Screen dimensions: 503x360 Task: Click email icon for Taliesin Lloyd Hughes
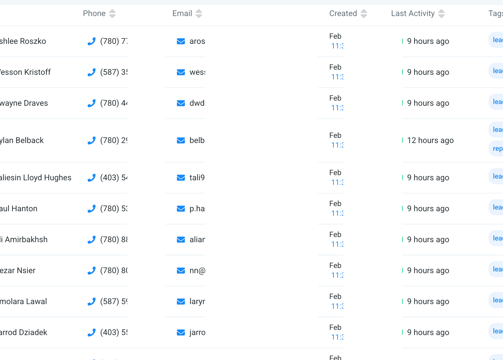pos(181,178)
